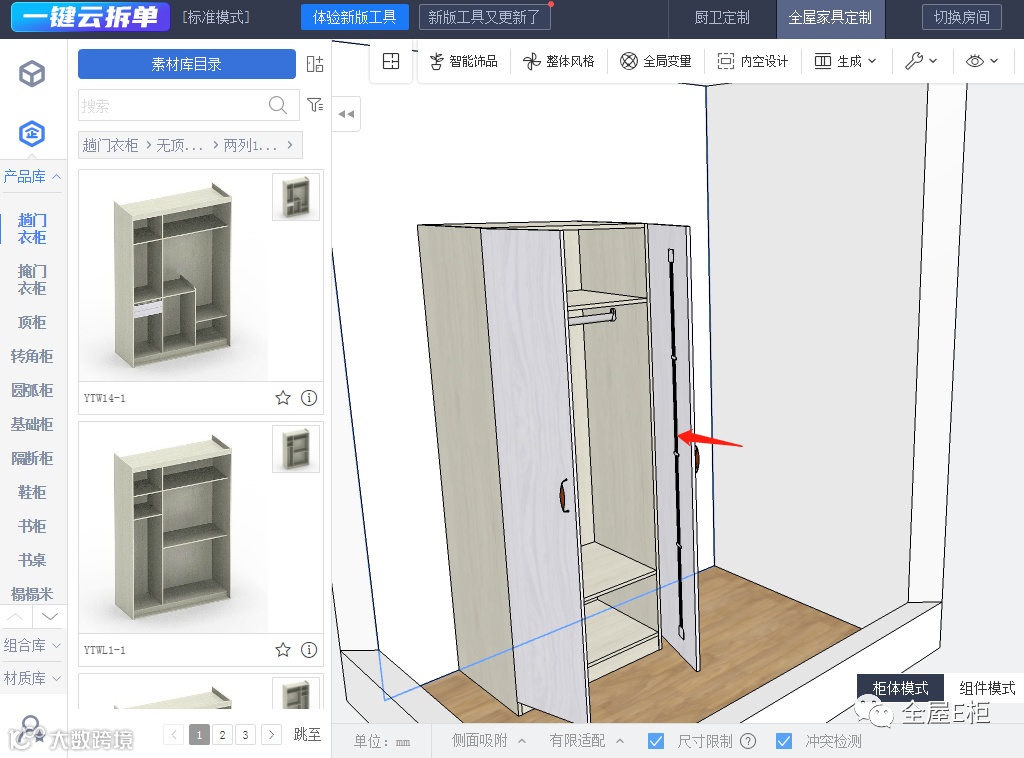Select 书柜 category
Viewport: 1024px width, 758px height.
(32, 526)
